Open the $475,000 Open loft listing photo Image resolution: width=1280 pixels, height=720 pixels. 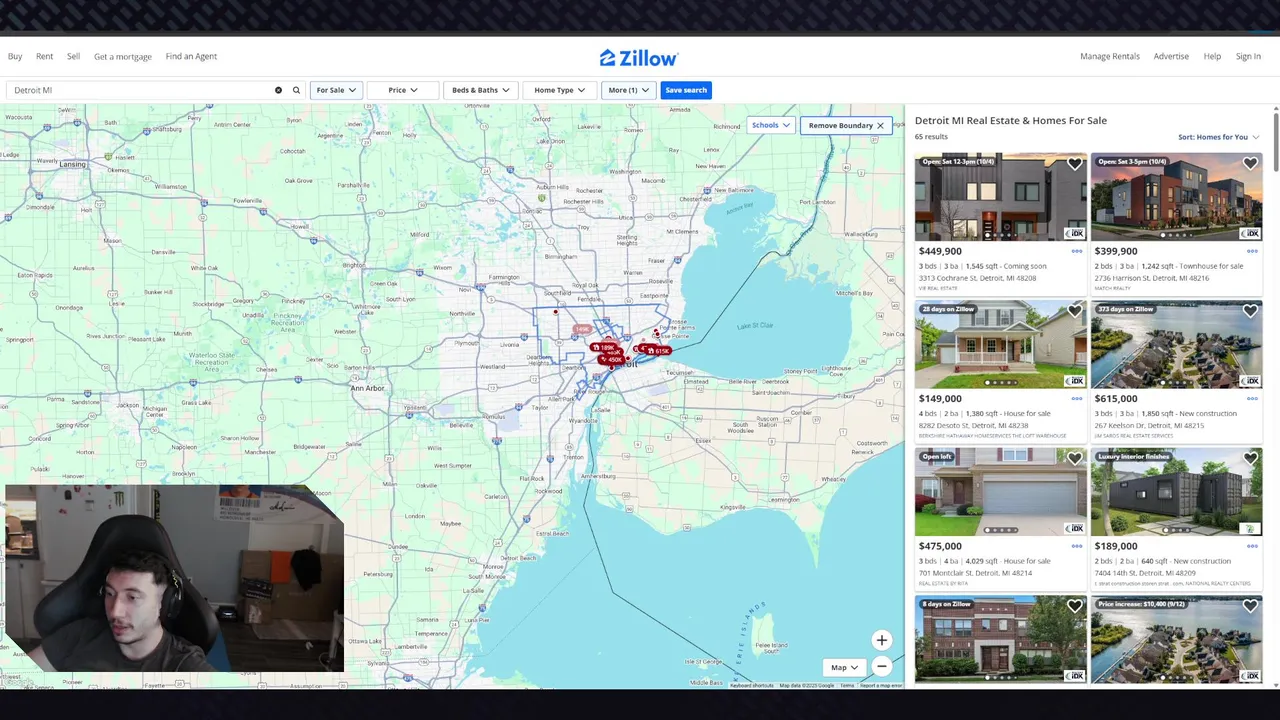[x=1000, y=492]
